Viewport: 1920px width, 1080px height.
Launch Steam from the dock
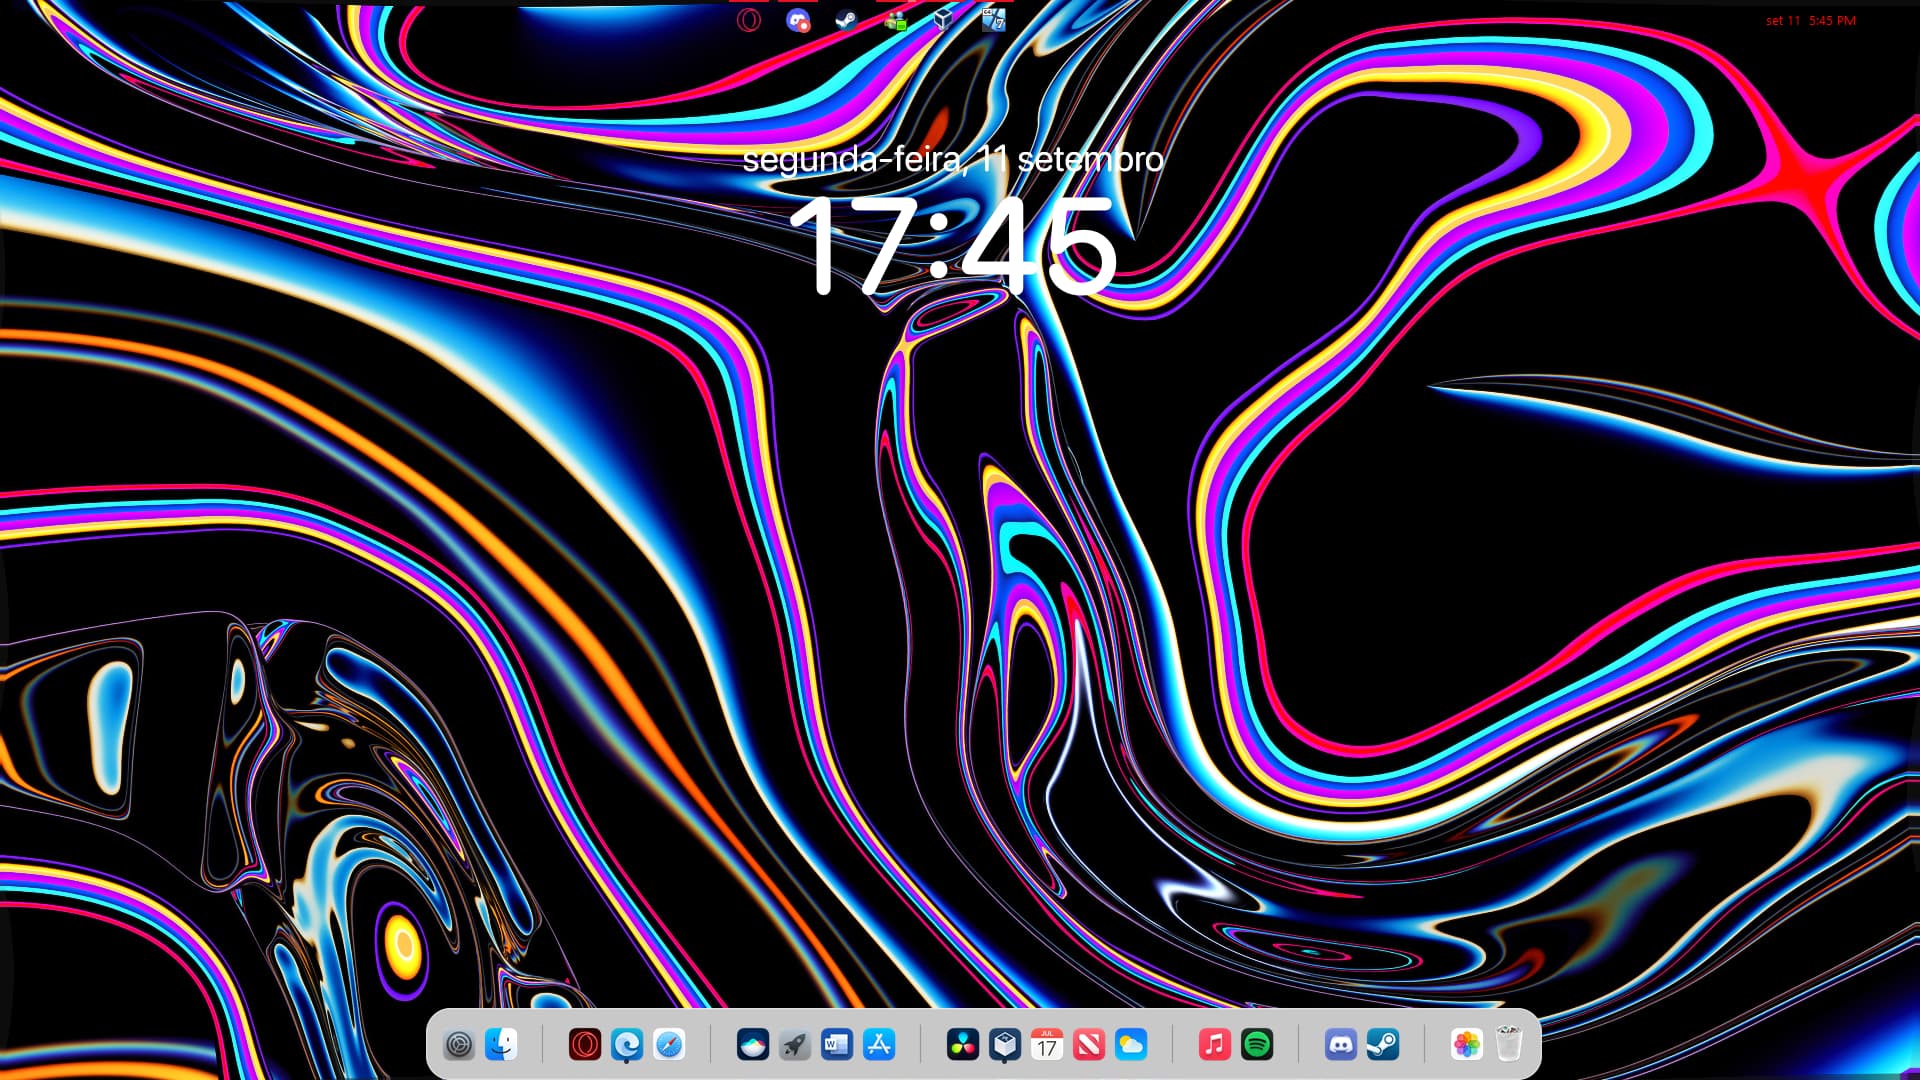pyautogui.click(x=1383, y=1045)
